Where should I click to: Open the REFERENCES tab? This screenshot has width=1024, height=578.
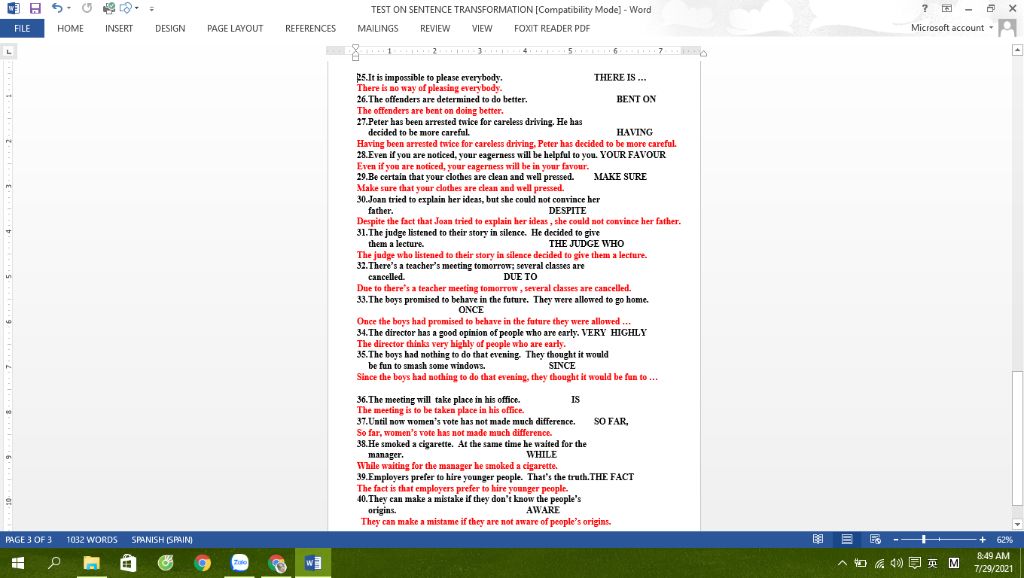(310, 28)
